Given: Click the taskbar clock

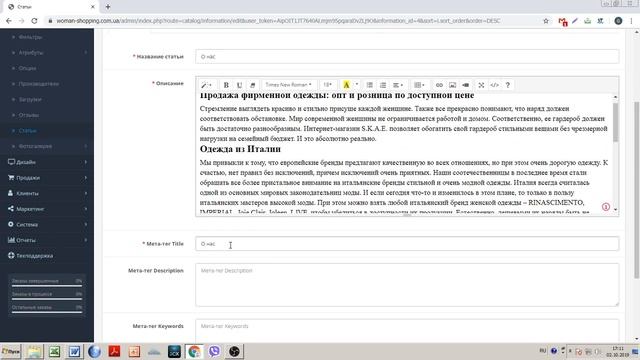Looking at the screenshot, I should point(618,352).
